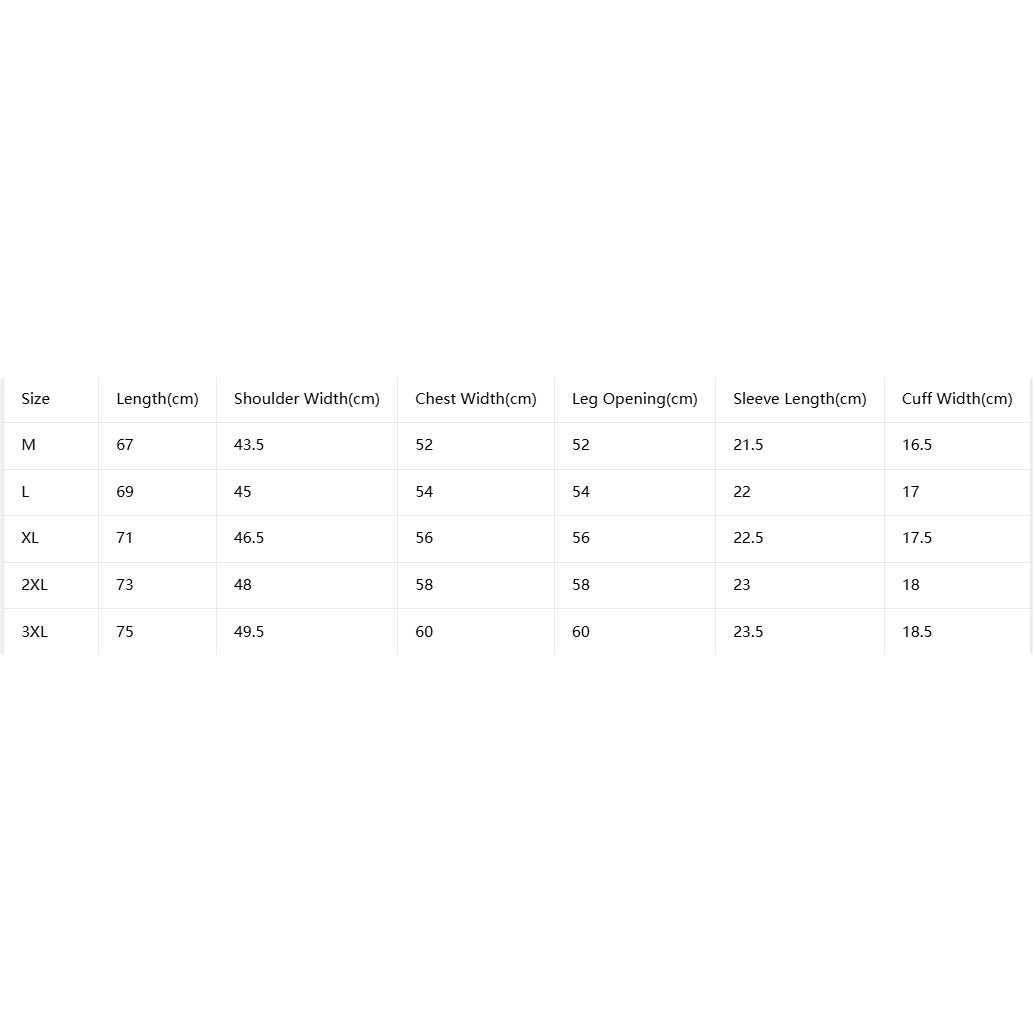Select the length value 69
The image size is (1033, 1033).
coord(125,491)
